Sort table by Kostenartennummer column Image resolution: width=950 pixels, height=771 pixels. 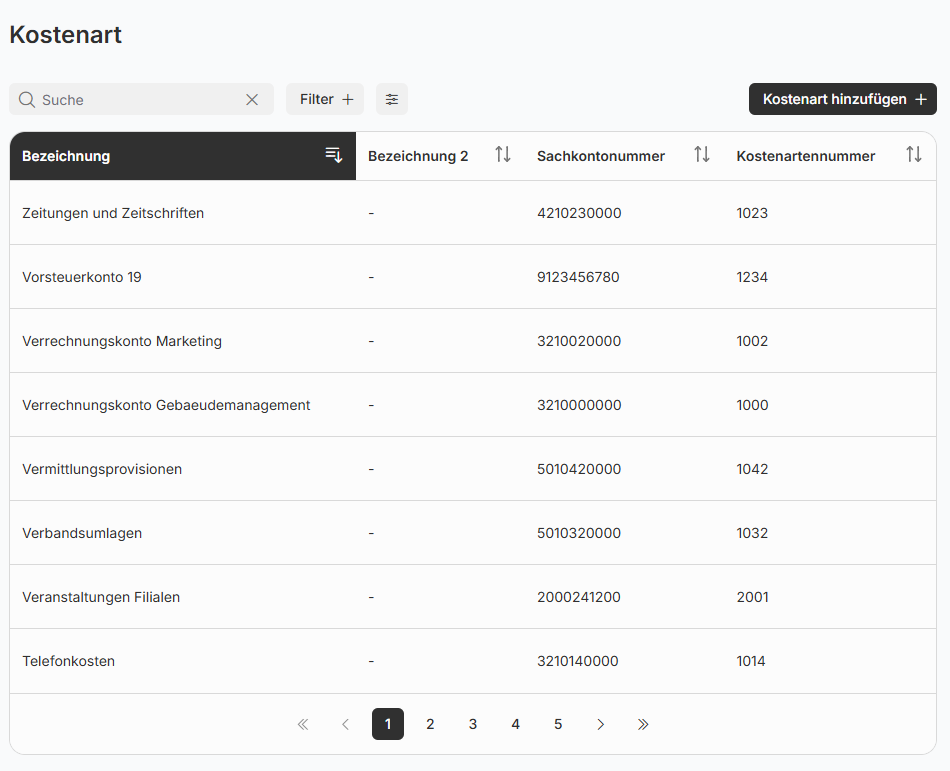pos(914,155)
